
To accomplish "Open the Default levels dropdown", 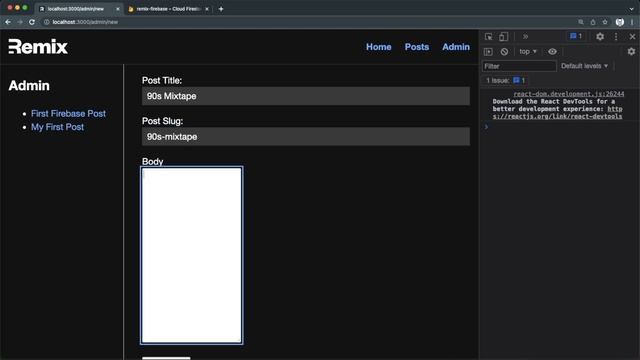I will click(x=584, y=66).
